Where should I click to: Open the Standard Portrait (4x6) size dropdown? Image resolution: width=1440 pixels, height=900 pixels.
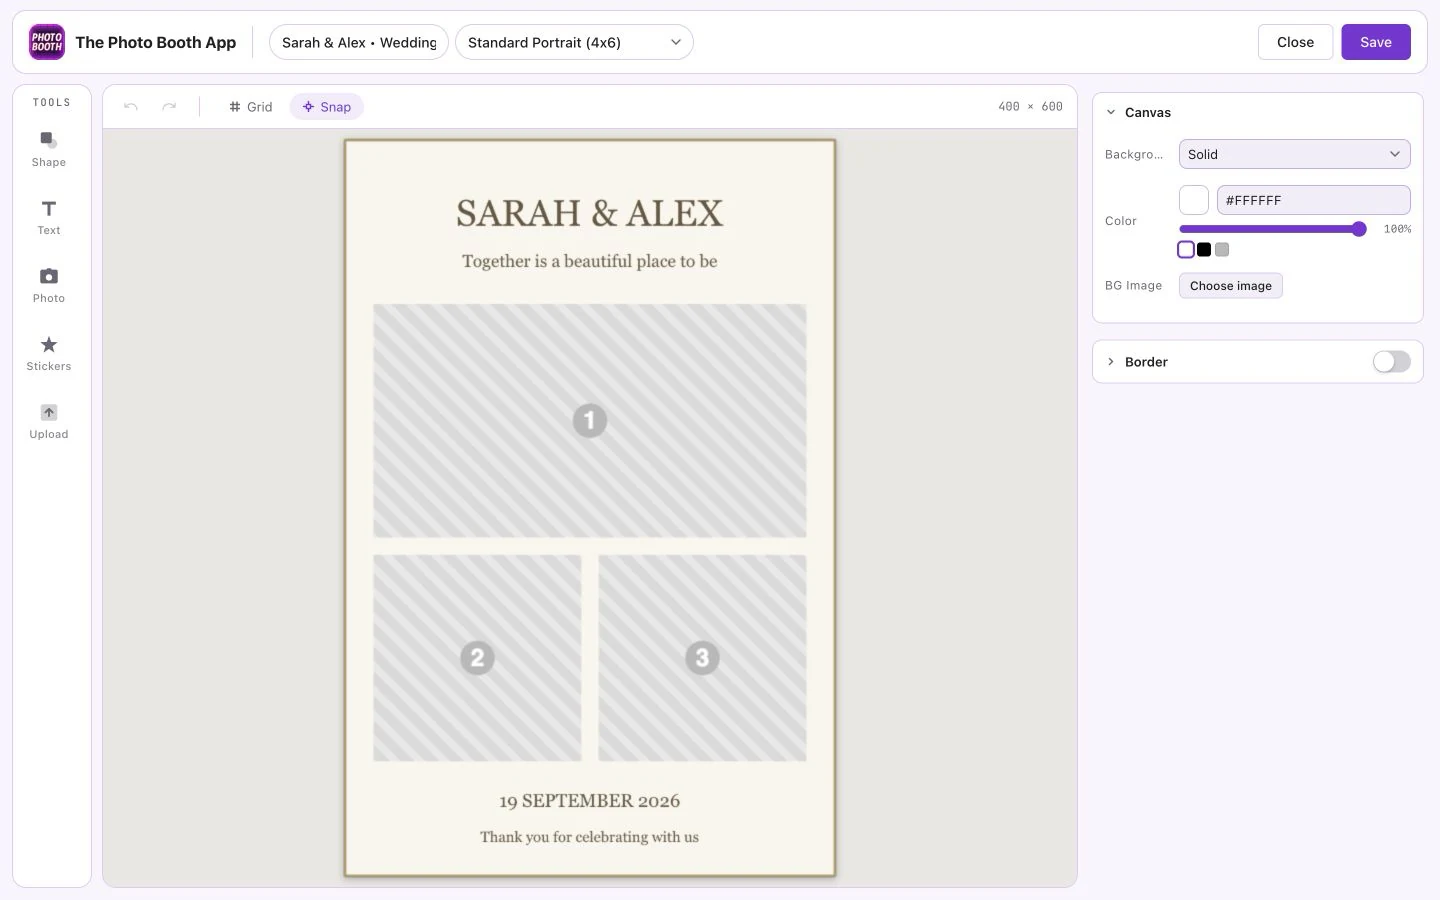click(574, 42)
